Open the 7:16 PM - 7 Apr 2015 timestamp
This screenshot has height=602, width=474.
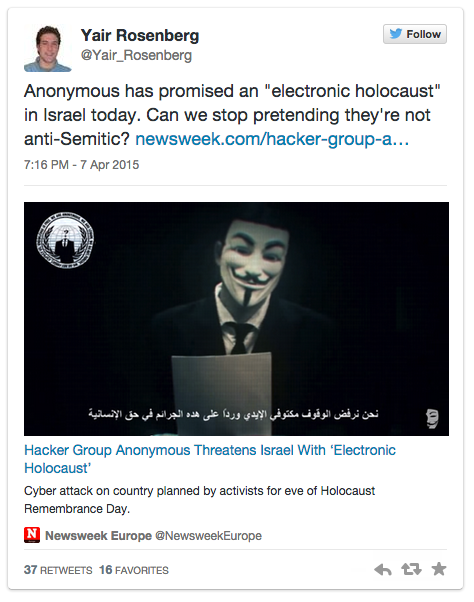(x=81, y=165)
